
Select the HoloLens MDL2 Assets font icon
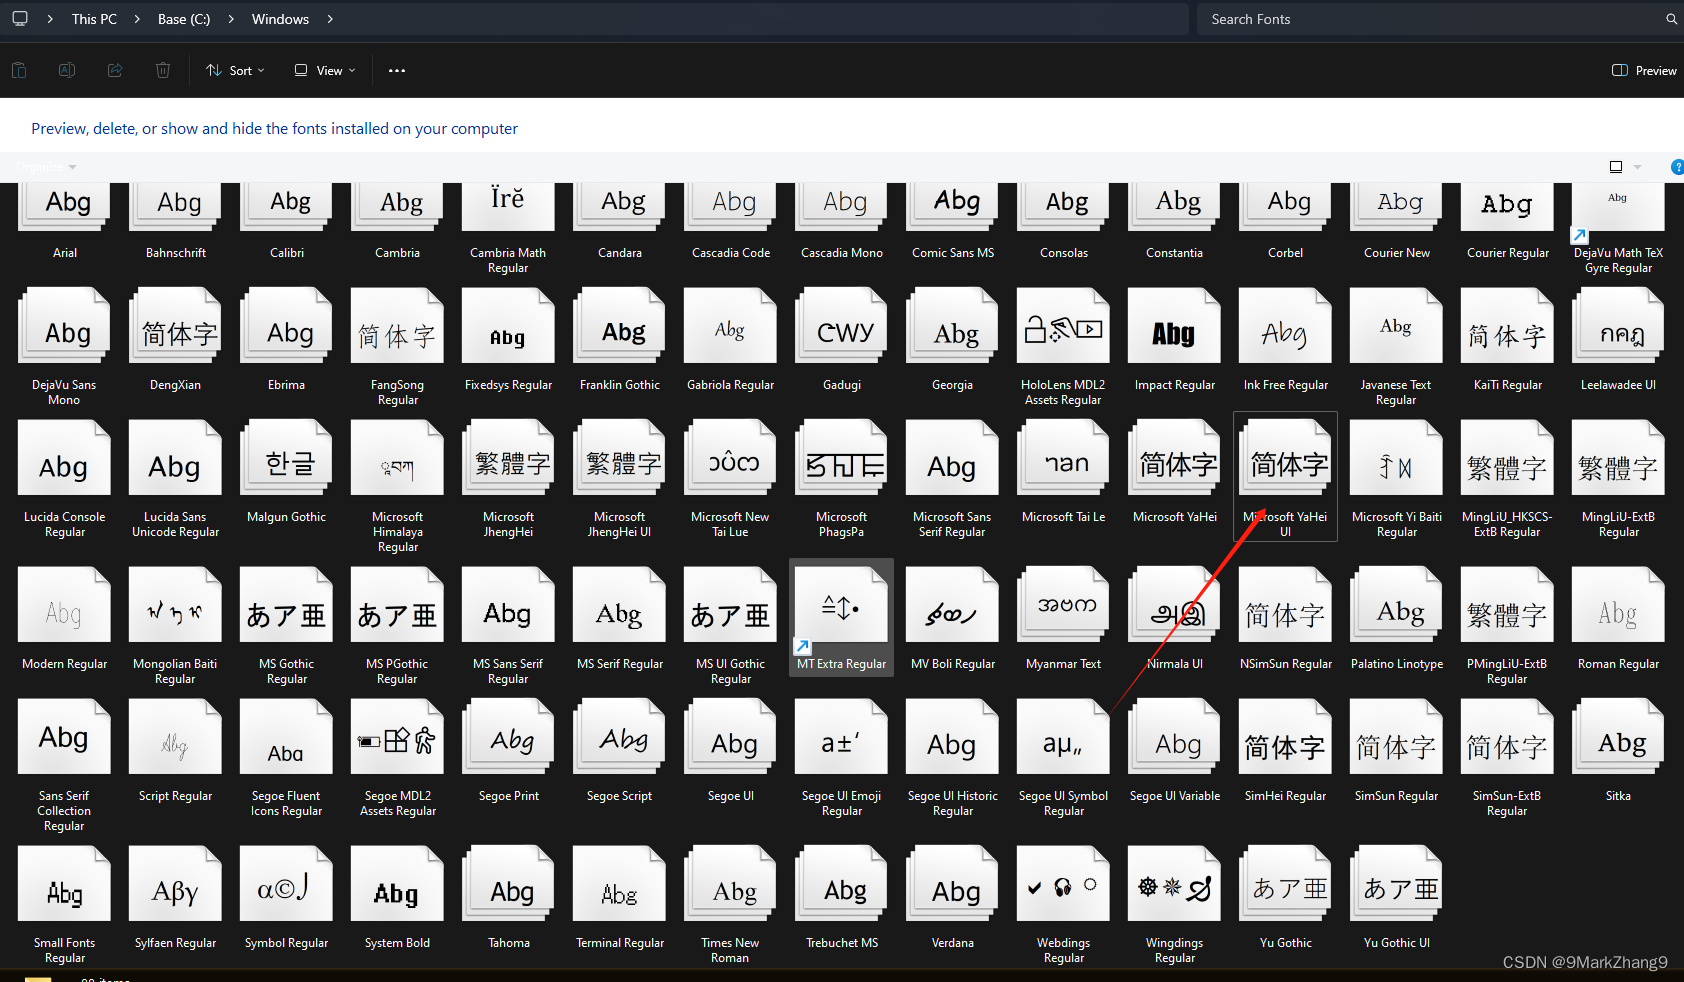[x=1064, y=325]
